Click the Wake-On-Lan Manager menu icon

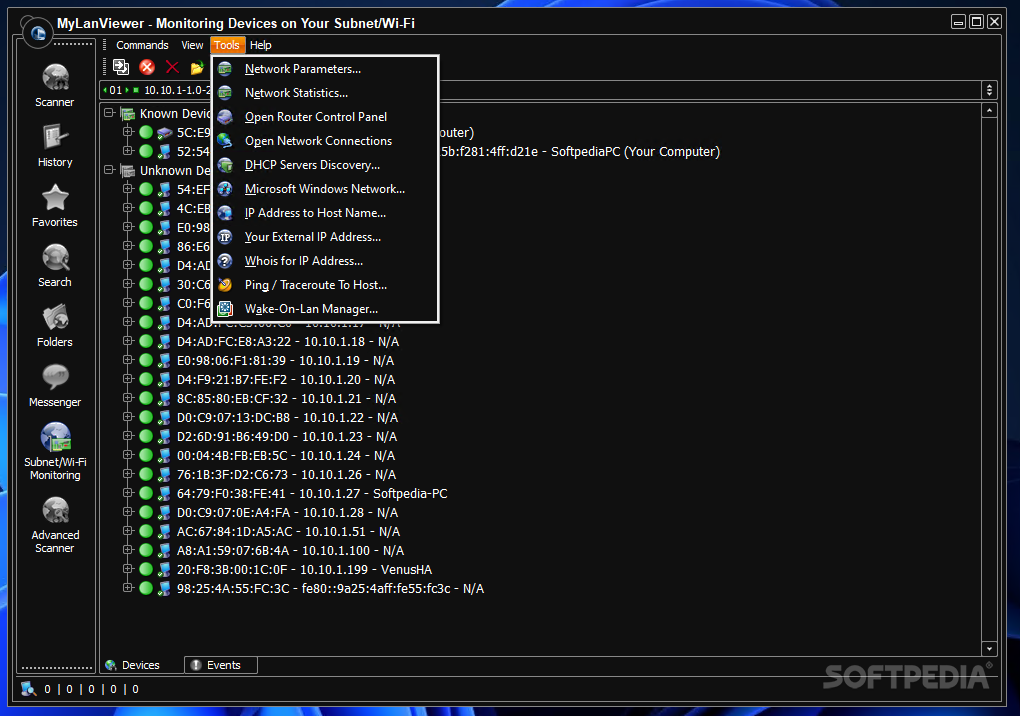coord(225,309)
